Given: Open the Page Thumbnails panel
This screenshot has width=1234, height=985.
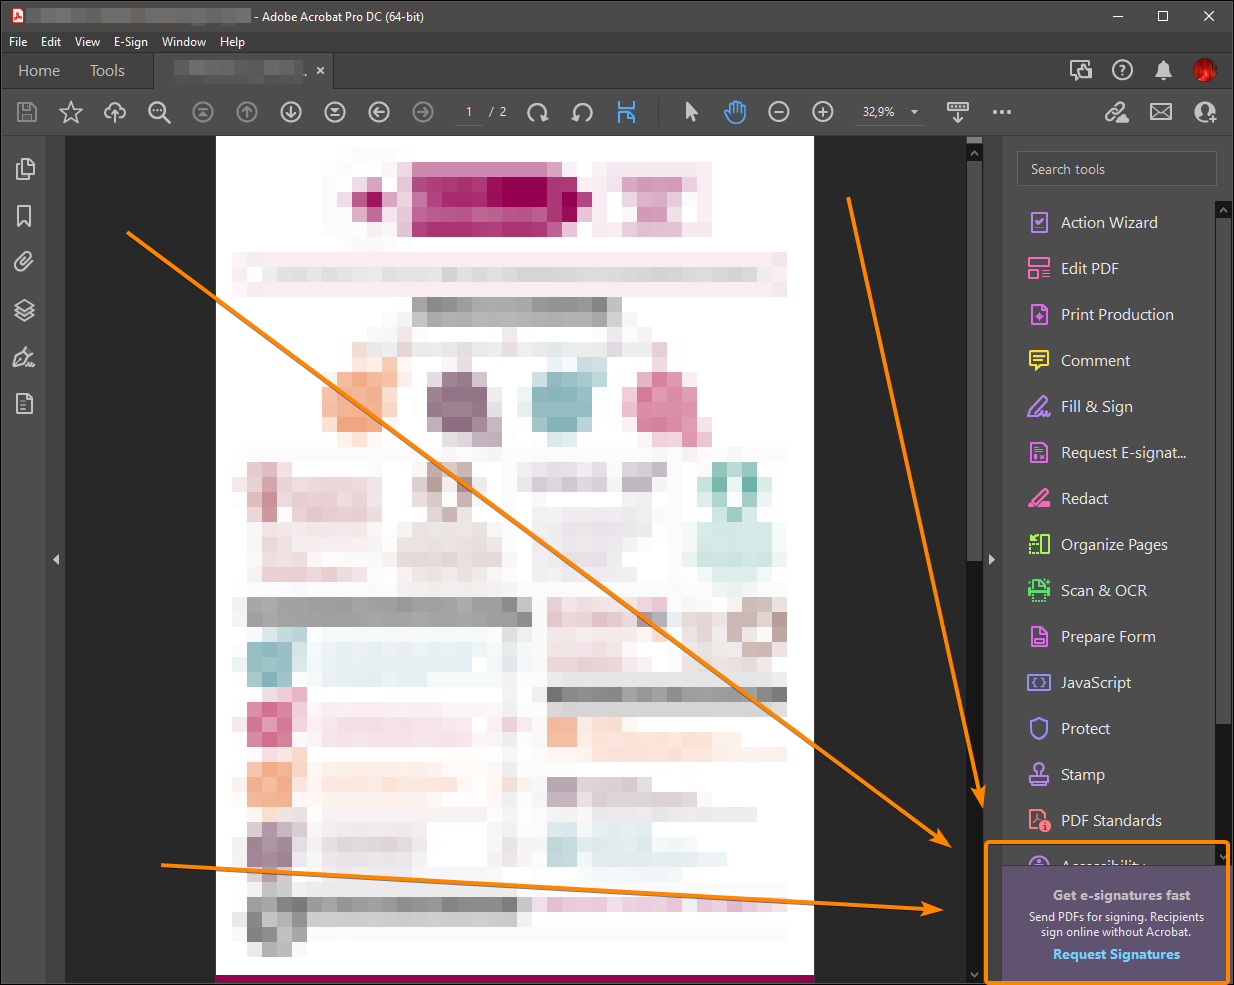Looking at the screenshot, I should tap(24, 169).
